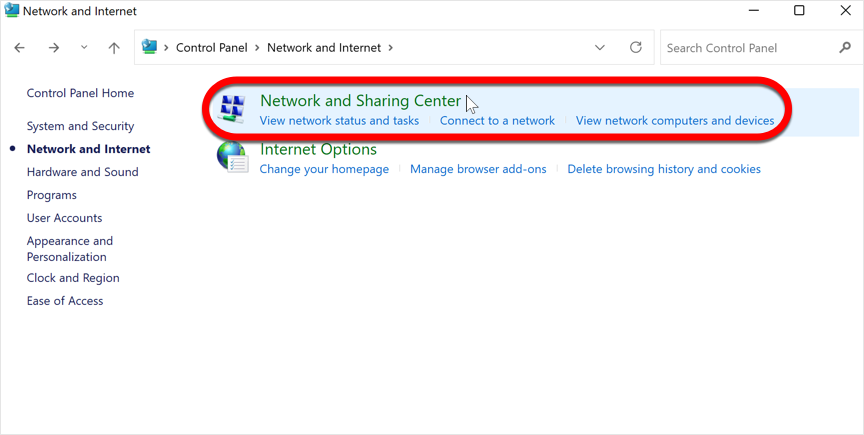
Task: Click Change your homepage
Action: [x=324, y=169]
